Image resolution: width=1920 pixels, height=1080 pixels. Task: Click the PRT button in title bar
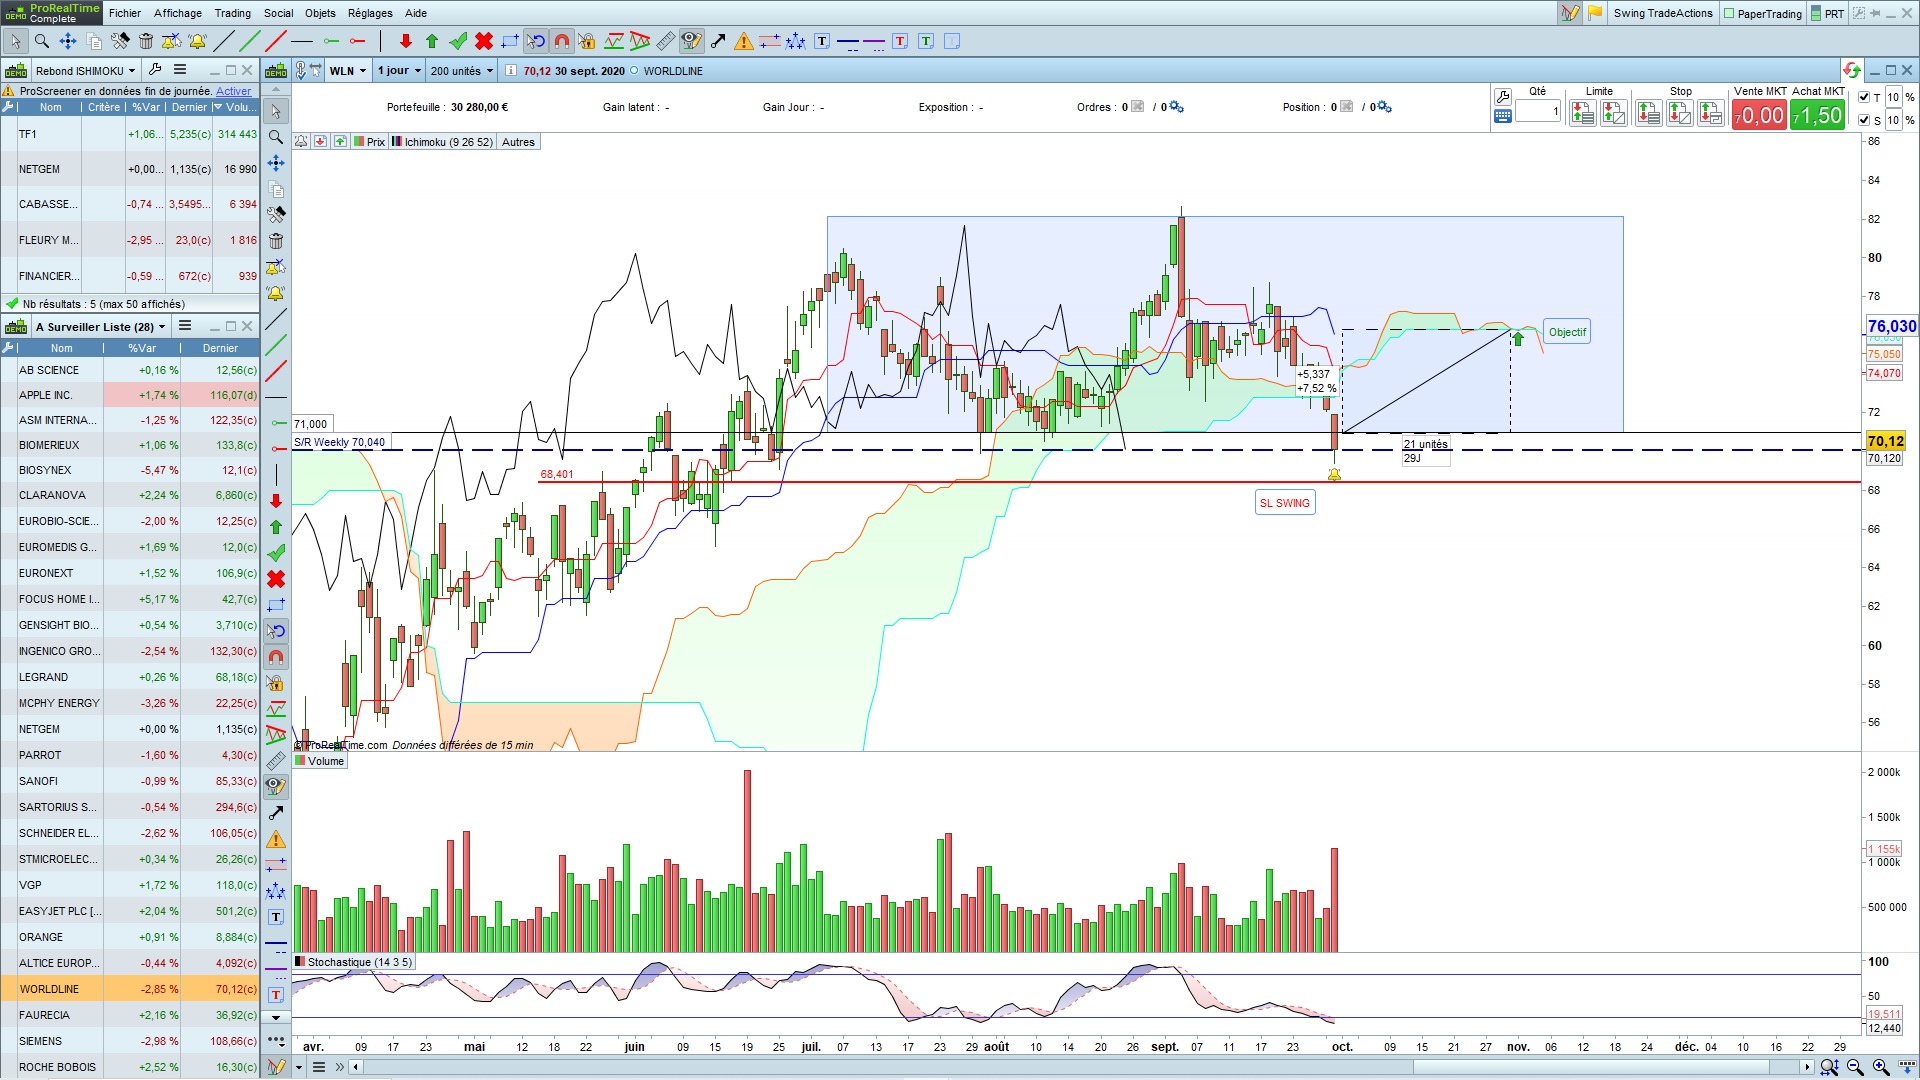coord(1827,13)
